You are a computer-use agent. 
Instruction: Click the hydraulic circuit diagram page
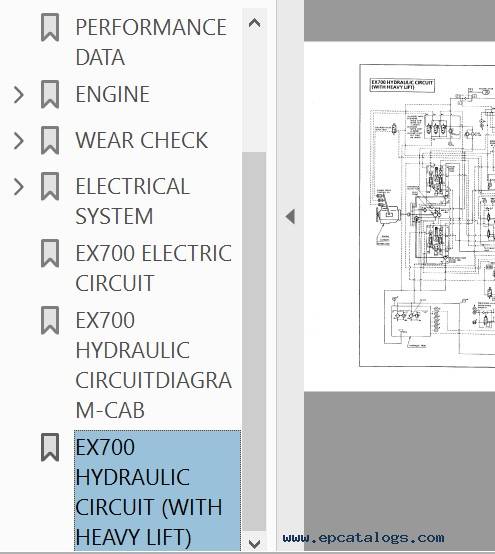(x=399, y=216)
